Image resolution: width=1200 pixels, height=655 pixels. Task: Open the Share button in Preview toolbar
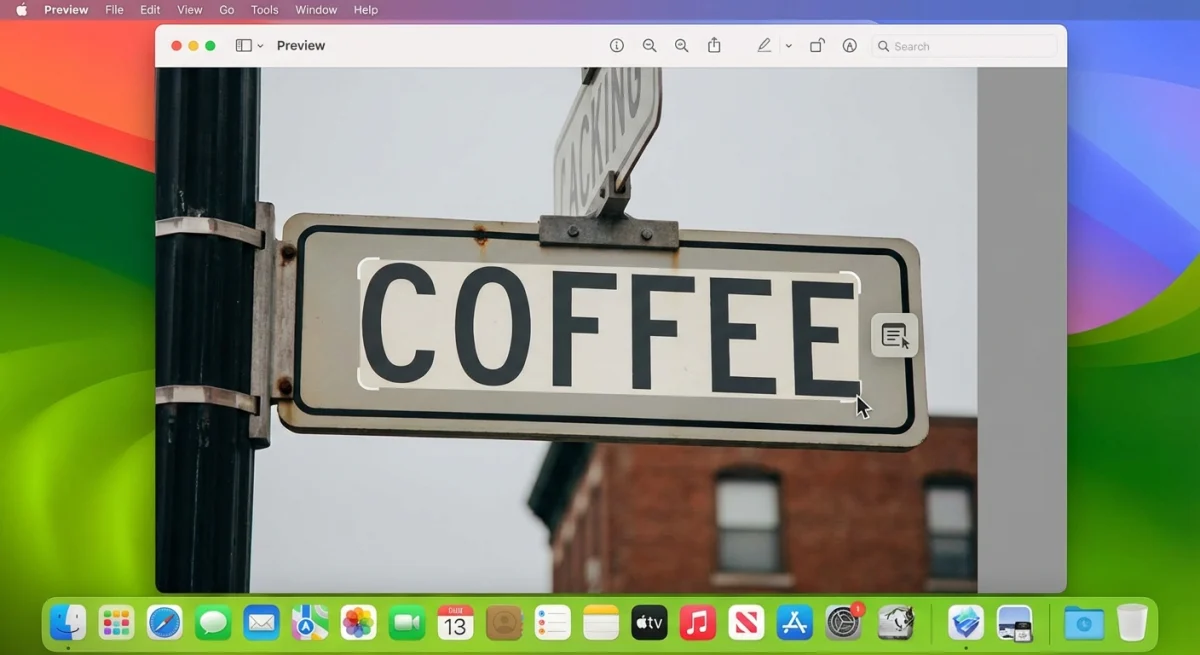tap(714, 45)
